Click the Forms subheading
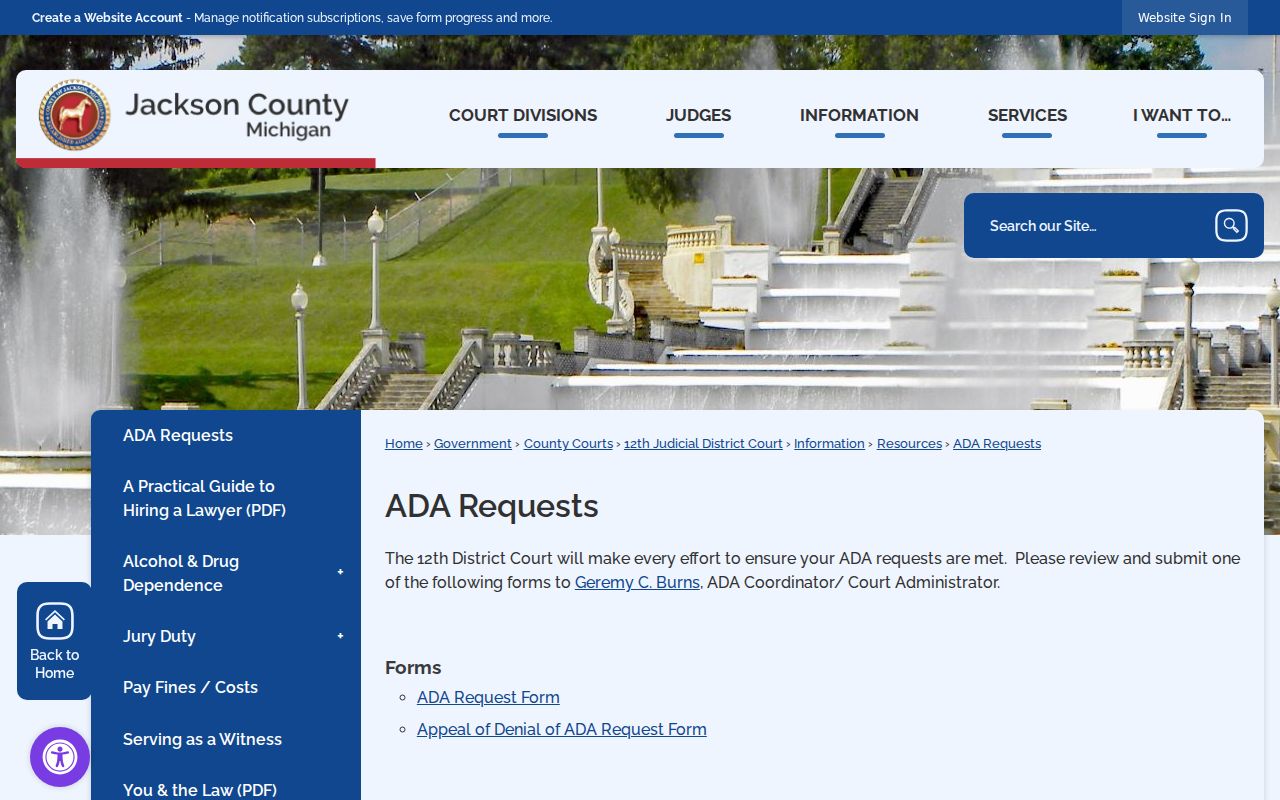The image size is (1280, 800). pos(413,667)
